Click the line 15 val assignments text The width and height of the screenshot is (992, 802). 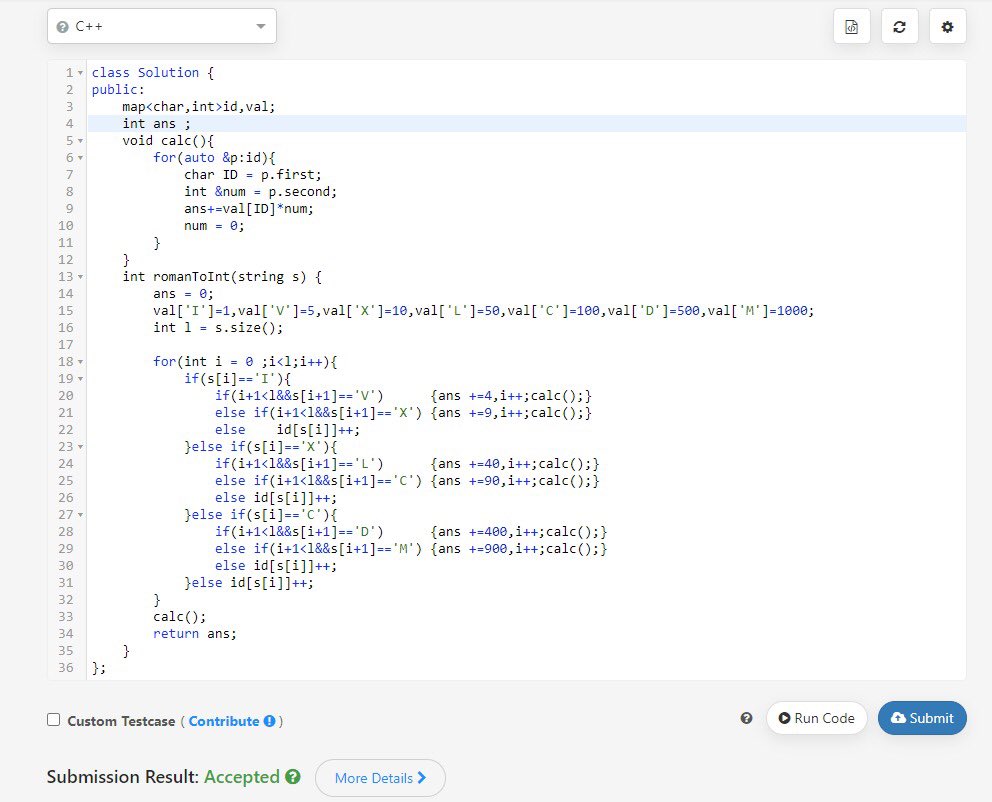coord(483,311)
